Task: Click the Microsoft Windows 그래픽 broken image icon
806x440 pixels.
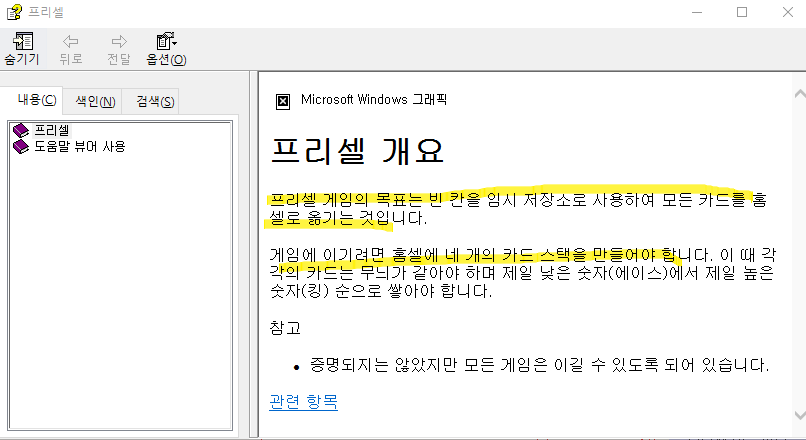Action: click(283, 101)
